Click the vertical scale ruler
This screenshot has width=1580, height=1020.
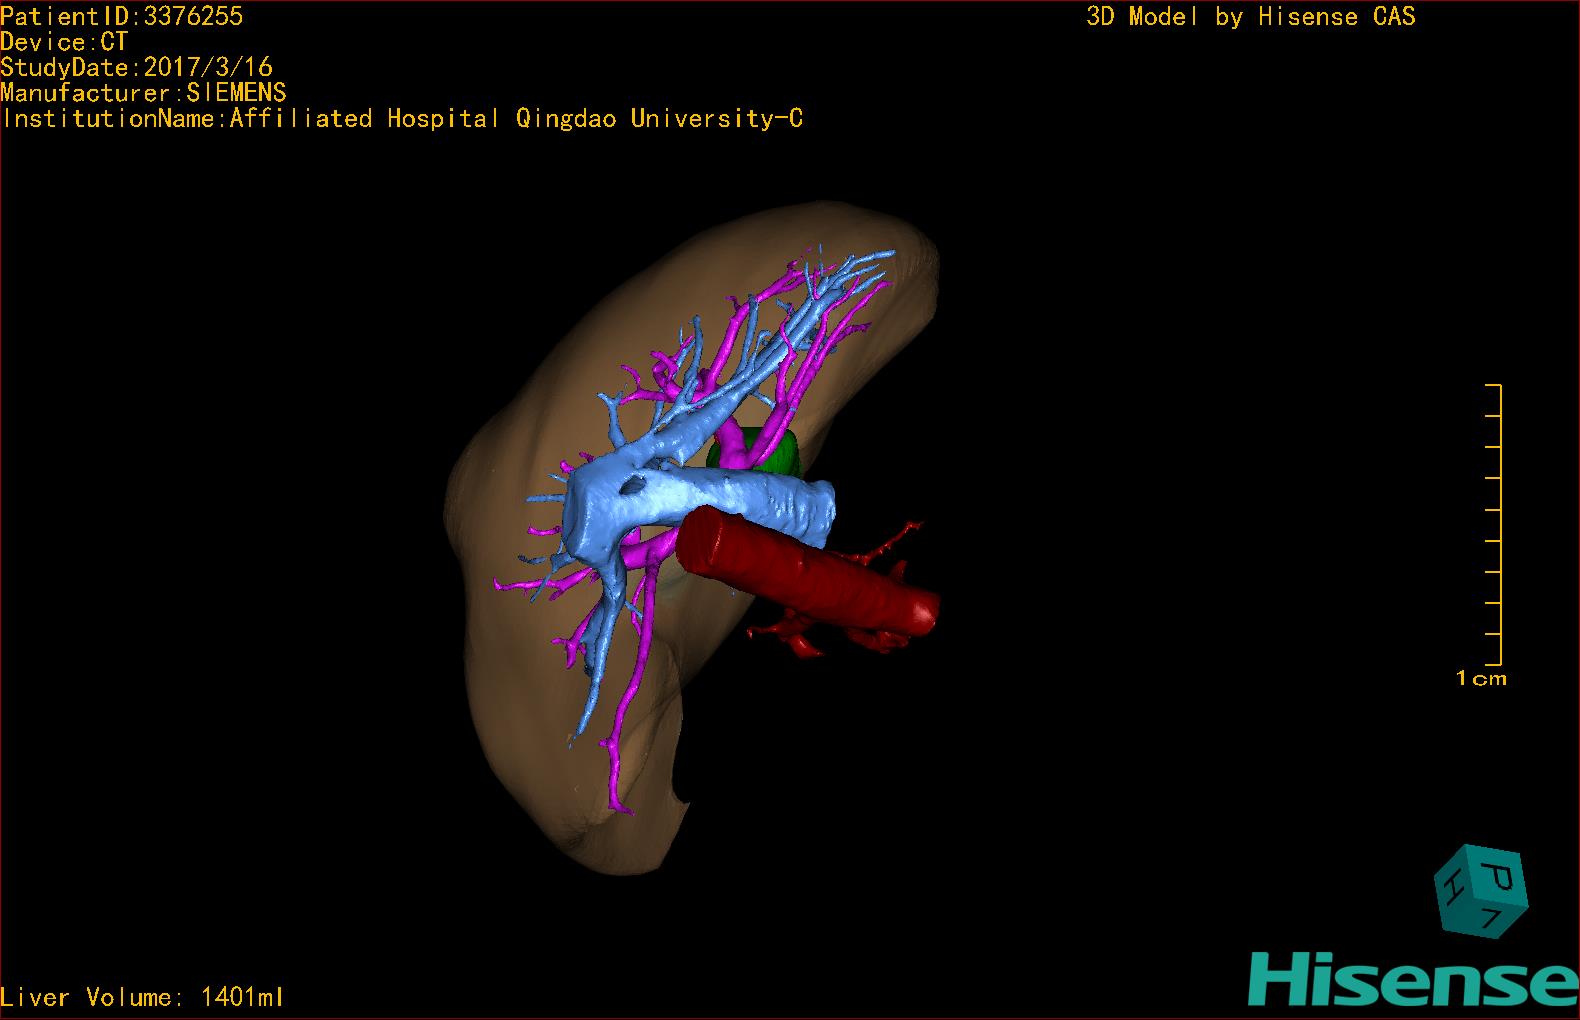[x=1493, y=525]
